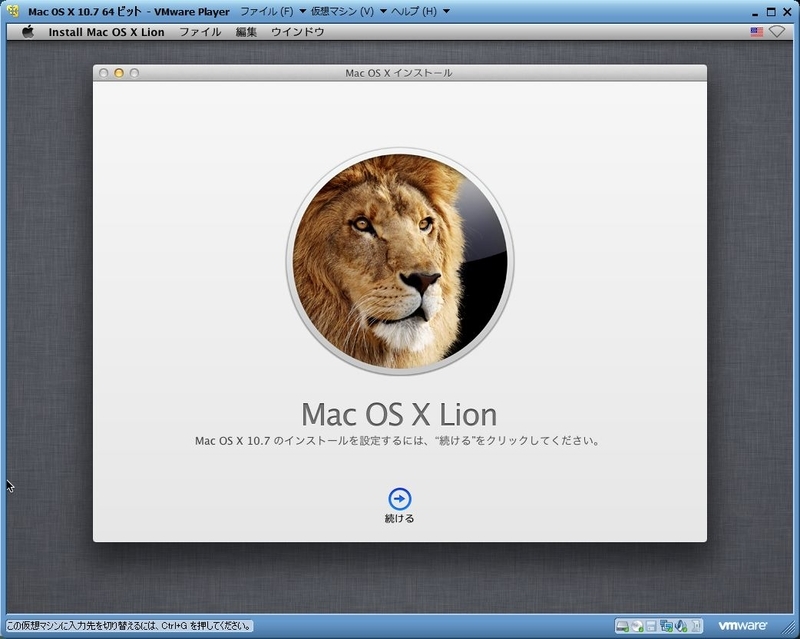The width and height of the screenshot is (800, 639).
Task: Click the VMware floppy drive device icon
Action: 651,626
